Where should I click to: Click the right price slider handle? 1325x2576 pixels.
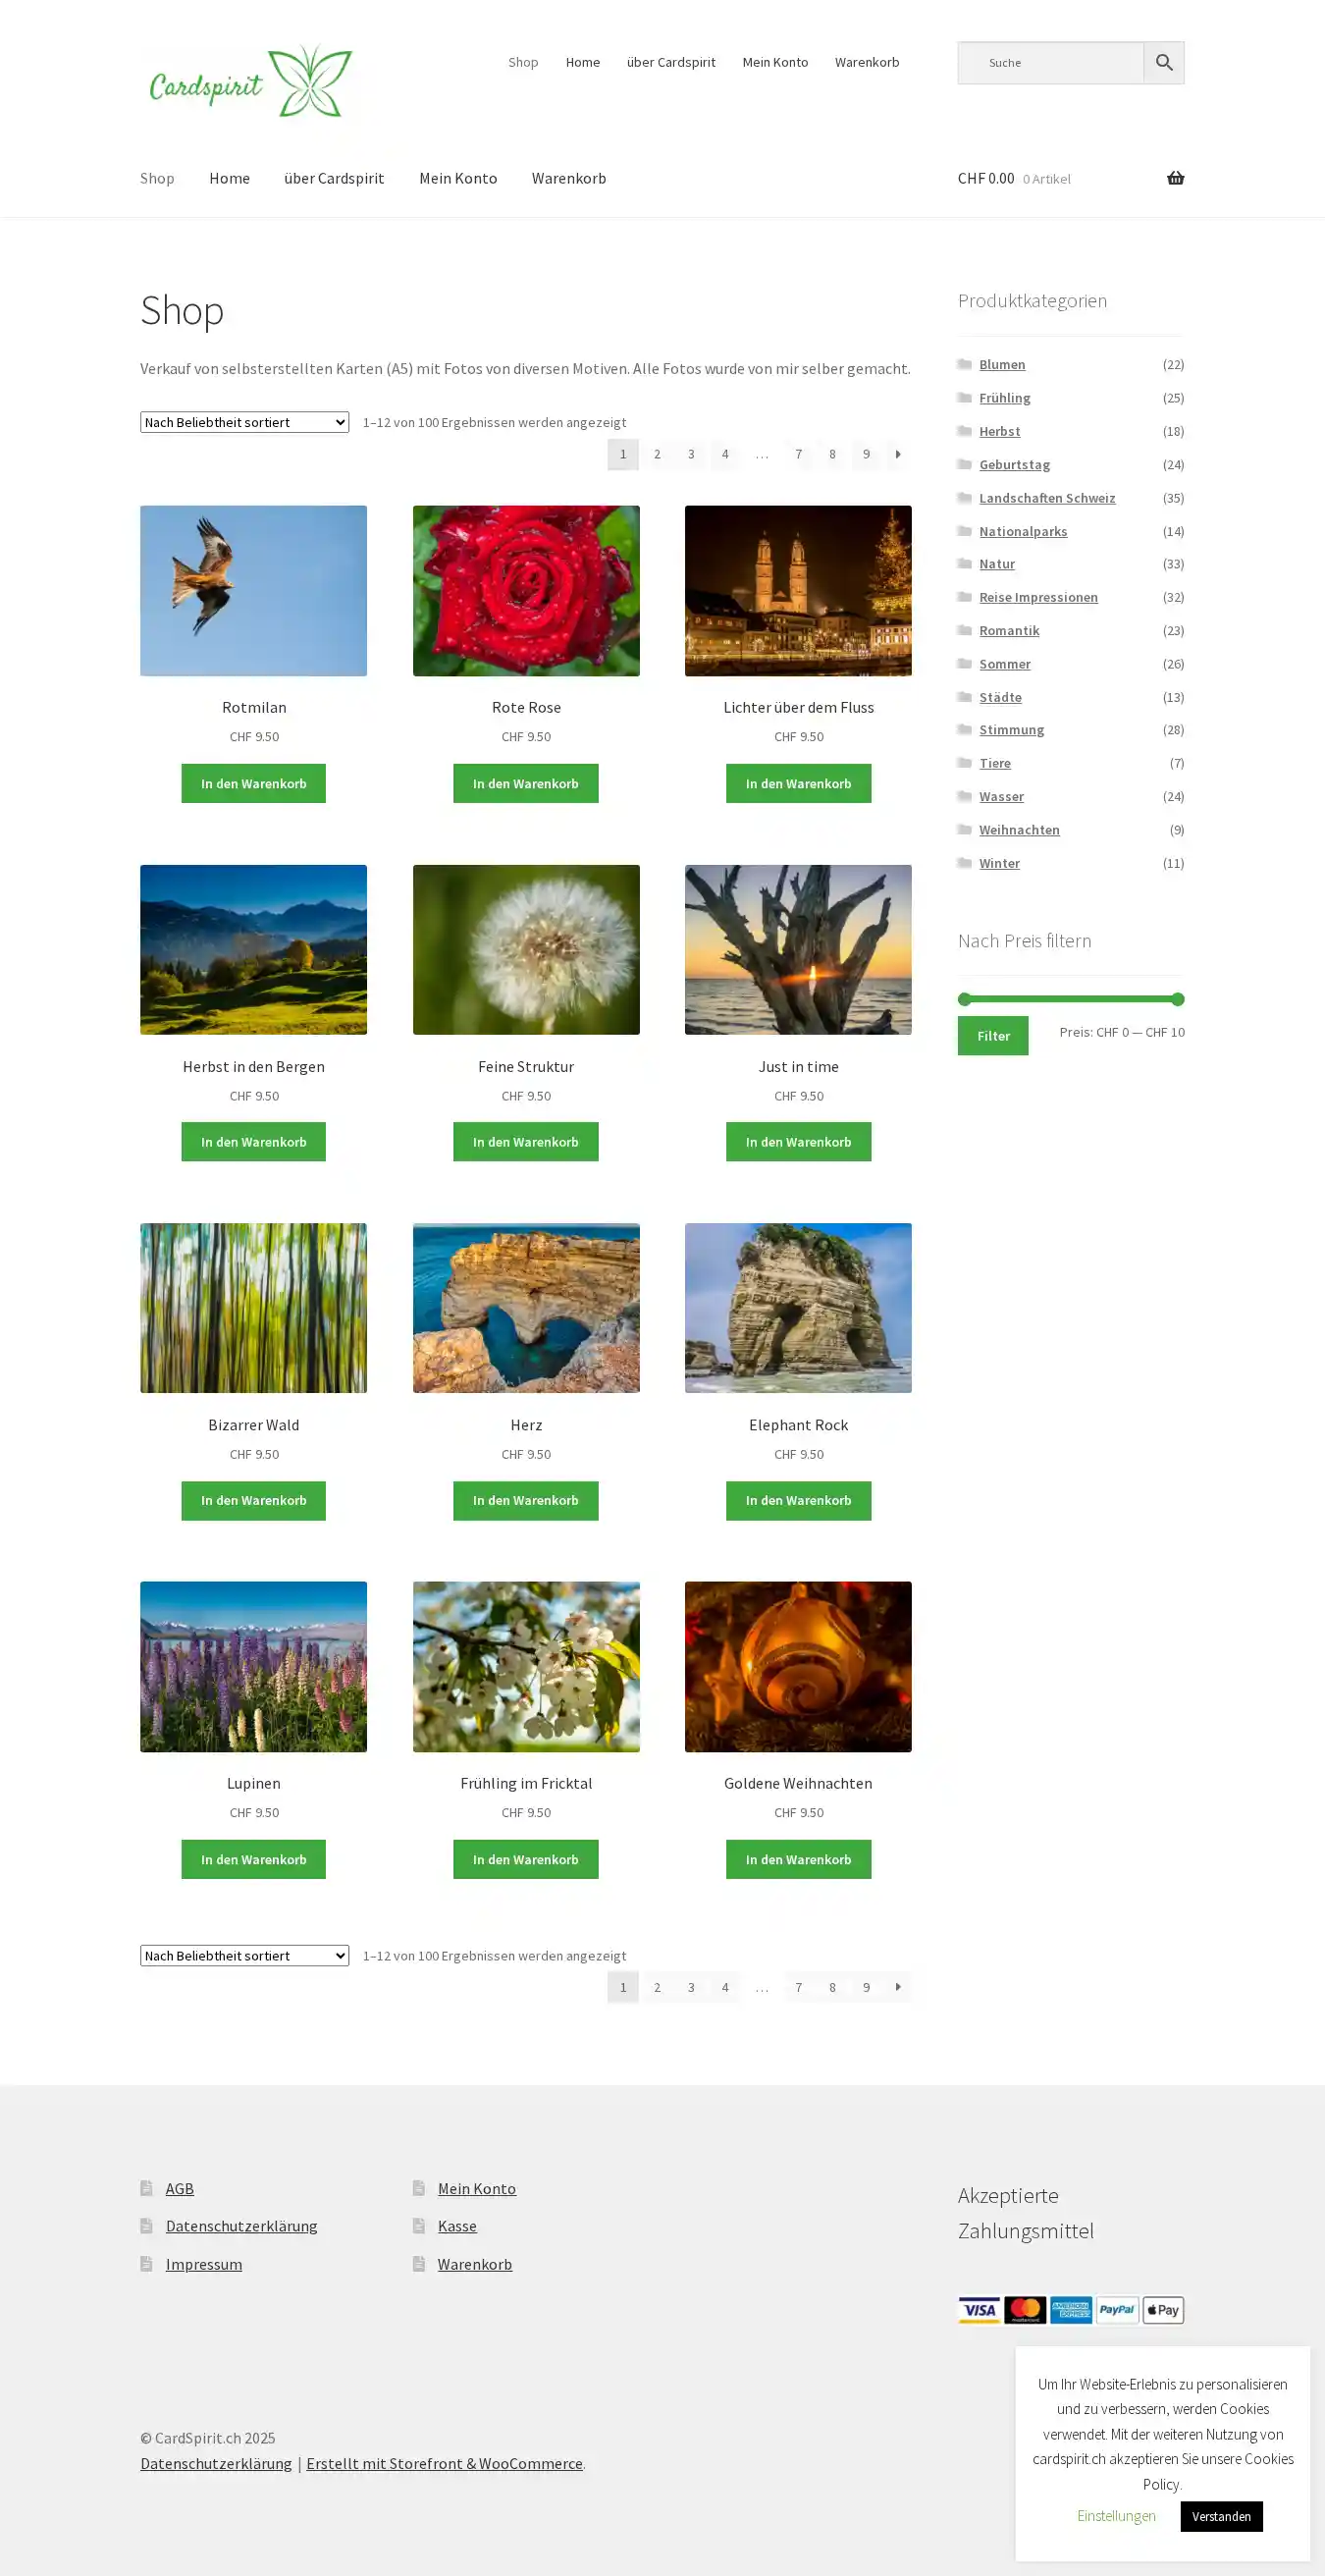click(x=1177, y=999)
